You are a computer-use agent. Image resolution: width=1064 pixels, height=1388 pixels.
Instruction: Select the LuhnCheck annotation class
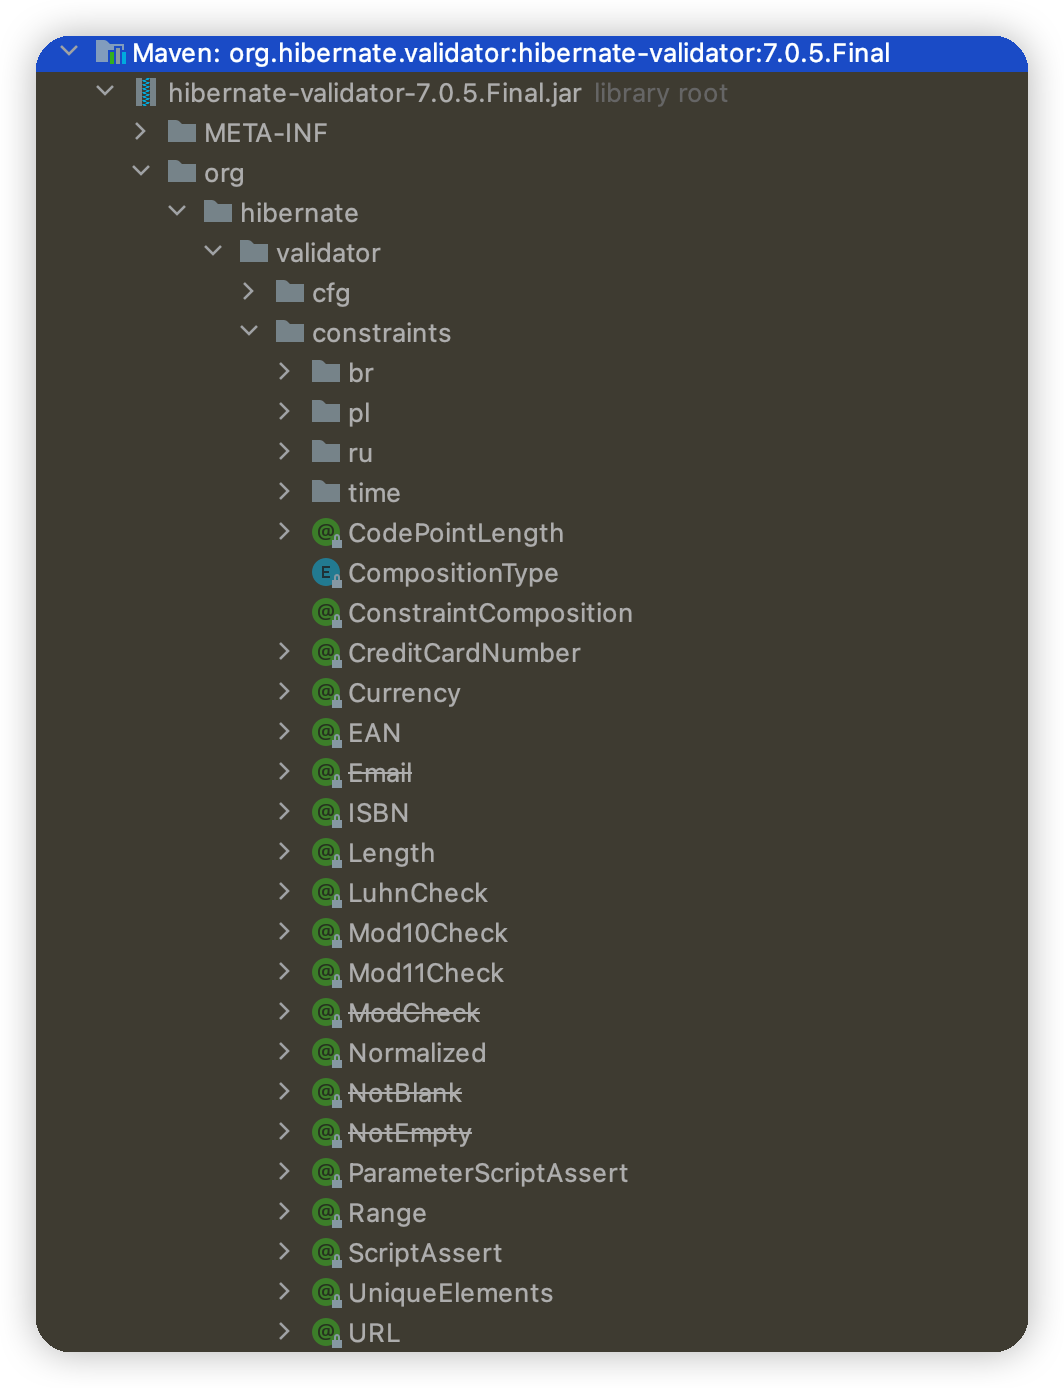click(417, 893)
